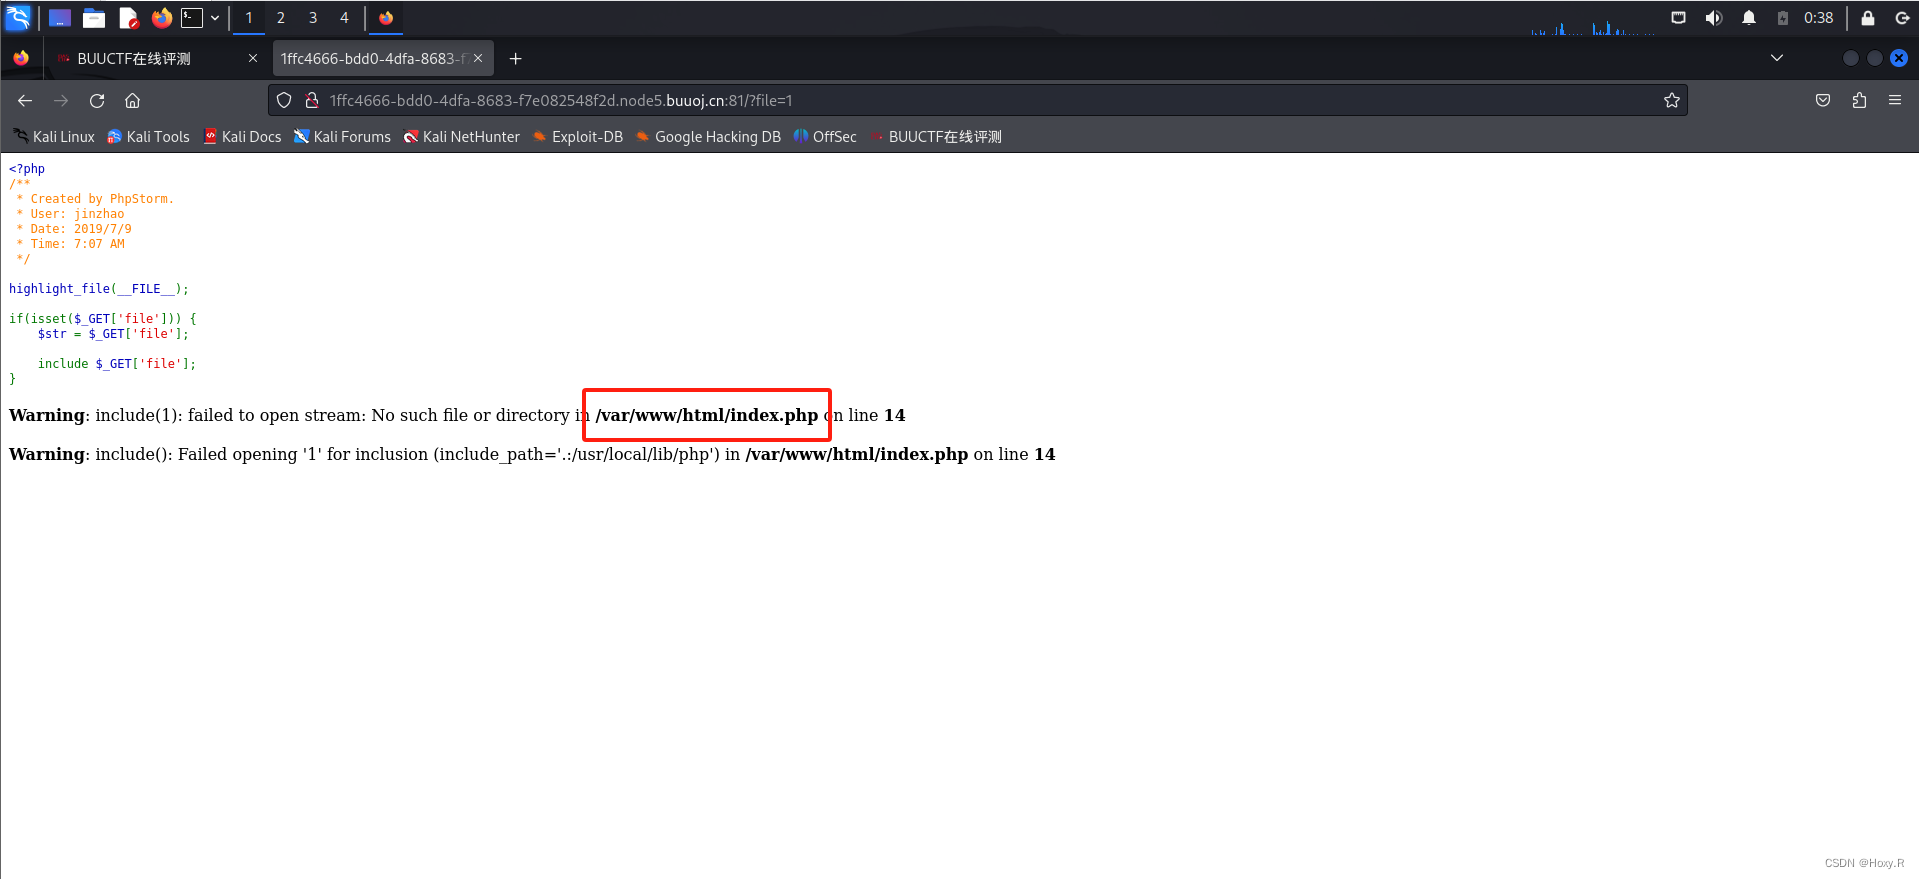Go forward one page

pyautogui.click(x=61, y=101)
